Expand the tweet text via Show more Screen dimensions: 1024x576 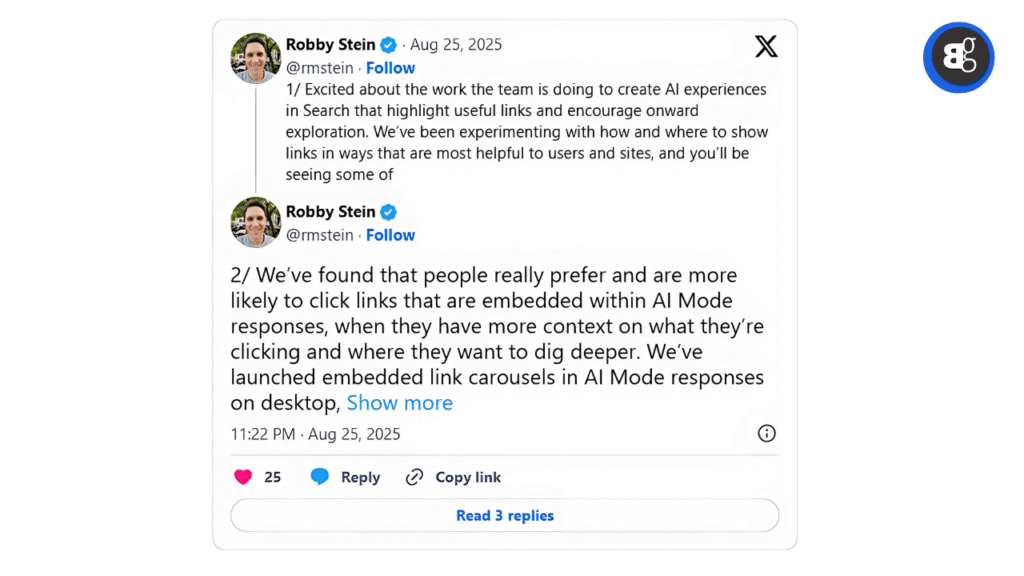pyautogui.click(x=400, y=402)
